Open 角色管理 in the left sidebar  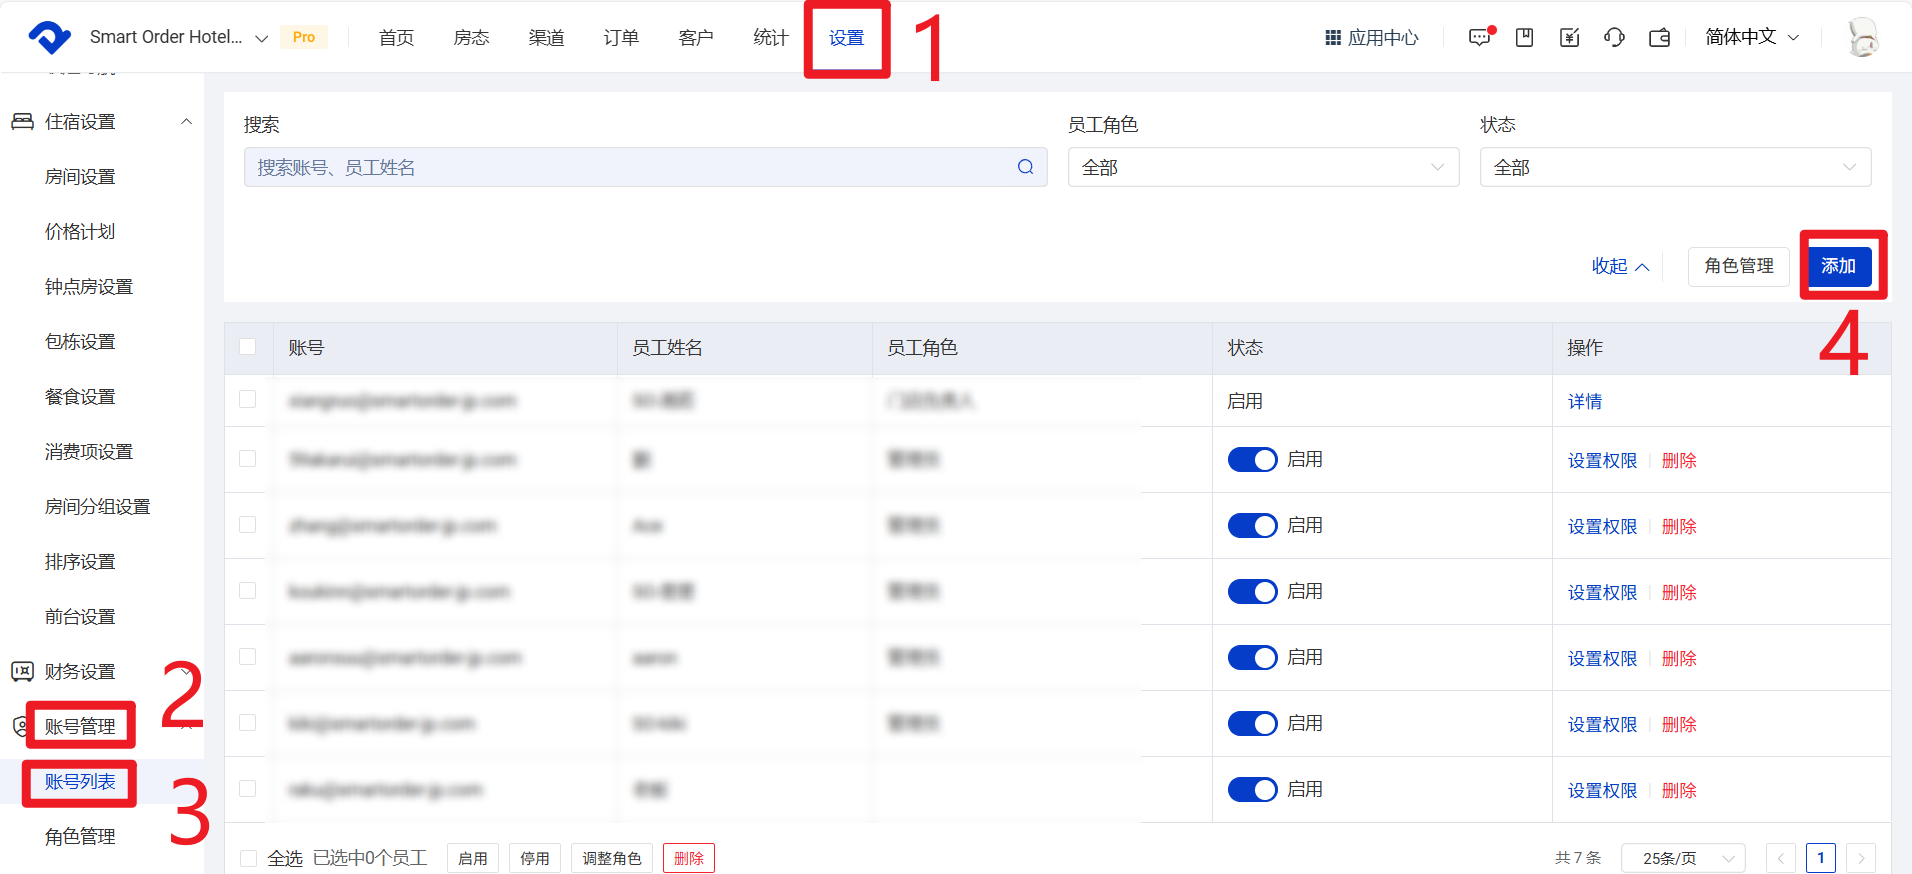click(80, 836)
